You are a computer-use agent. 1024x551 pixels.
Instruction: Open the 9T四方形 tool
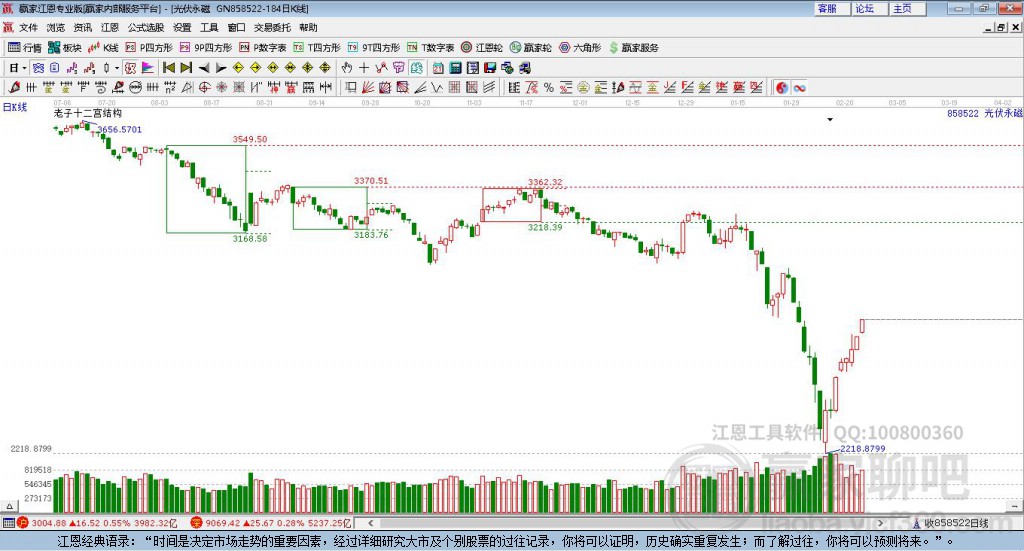374,48
